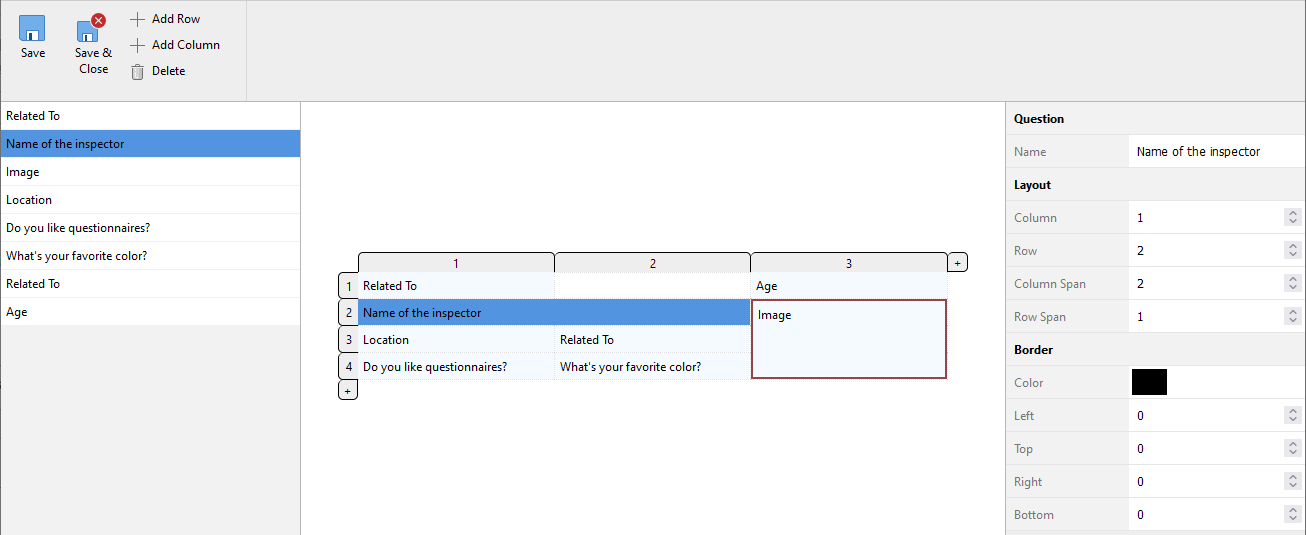Open the border Color swatch picker
Screen dimensions: 1306x535
(1149, 382)
